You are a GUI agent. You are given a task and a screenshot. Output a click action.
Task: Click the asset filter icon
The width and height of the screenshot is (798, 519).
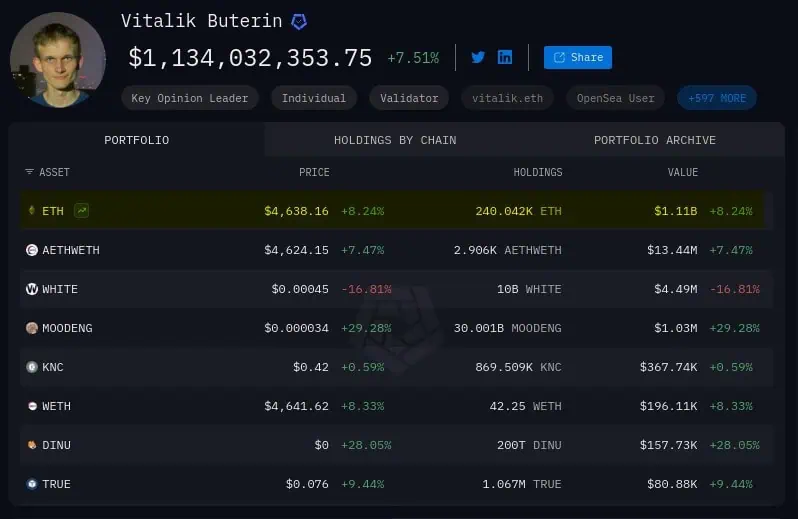pos(30,172)
